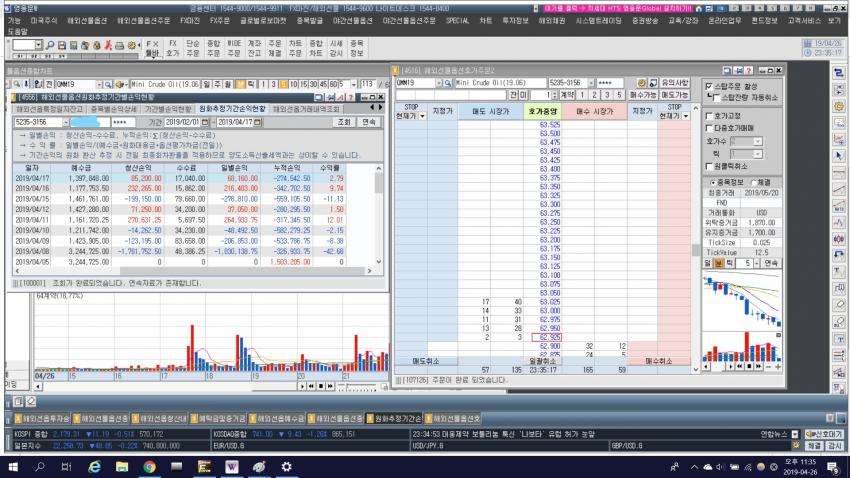Open the chart interval dropdown showing 5

tap(757, 263)
